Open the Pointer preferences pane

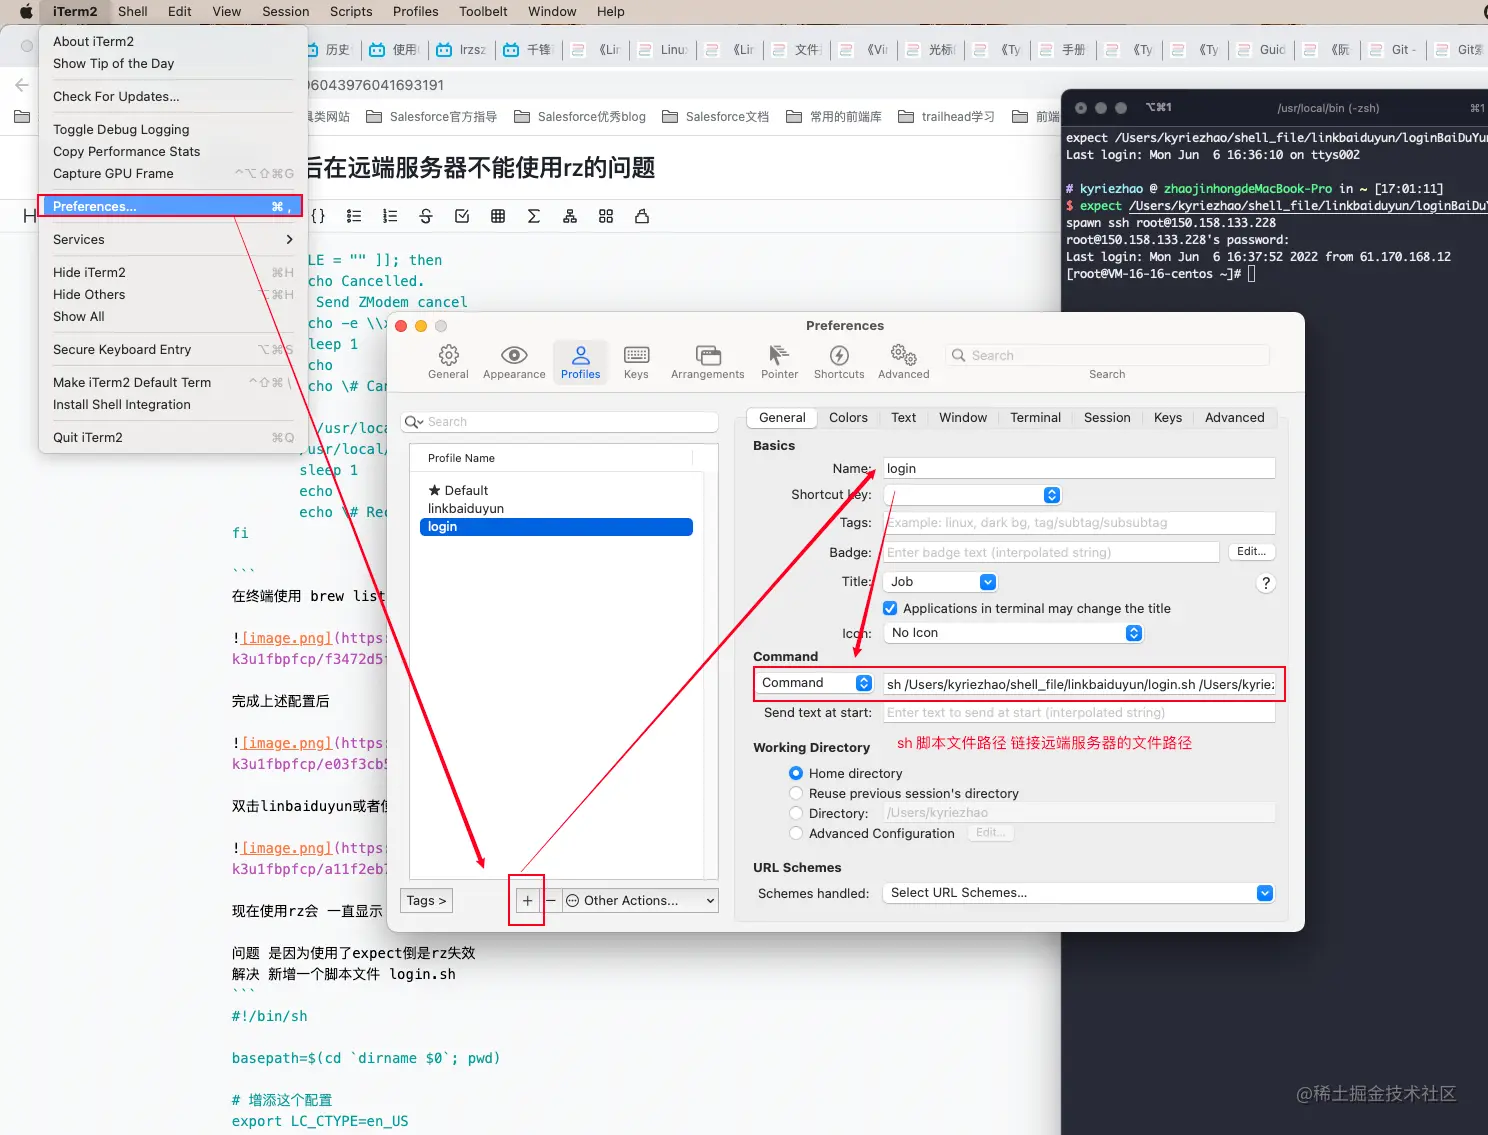click(779, 362)
